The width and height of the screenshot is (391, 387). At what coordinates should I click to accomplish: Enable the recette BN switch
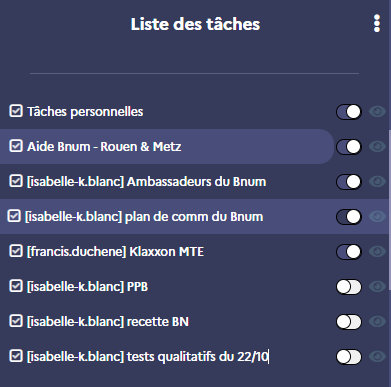(x=349, y=322)
